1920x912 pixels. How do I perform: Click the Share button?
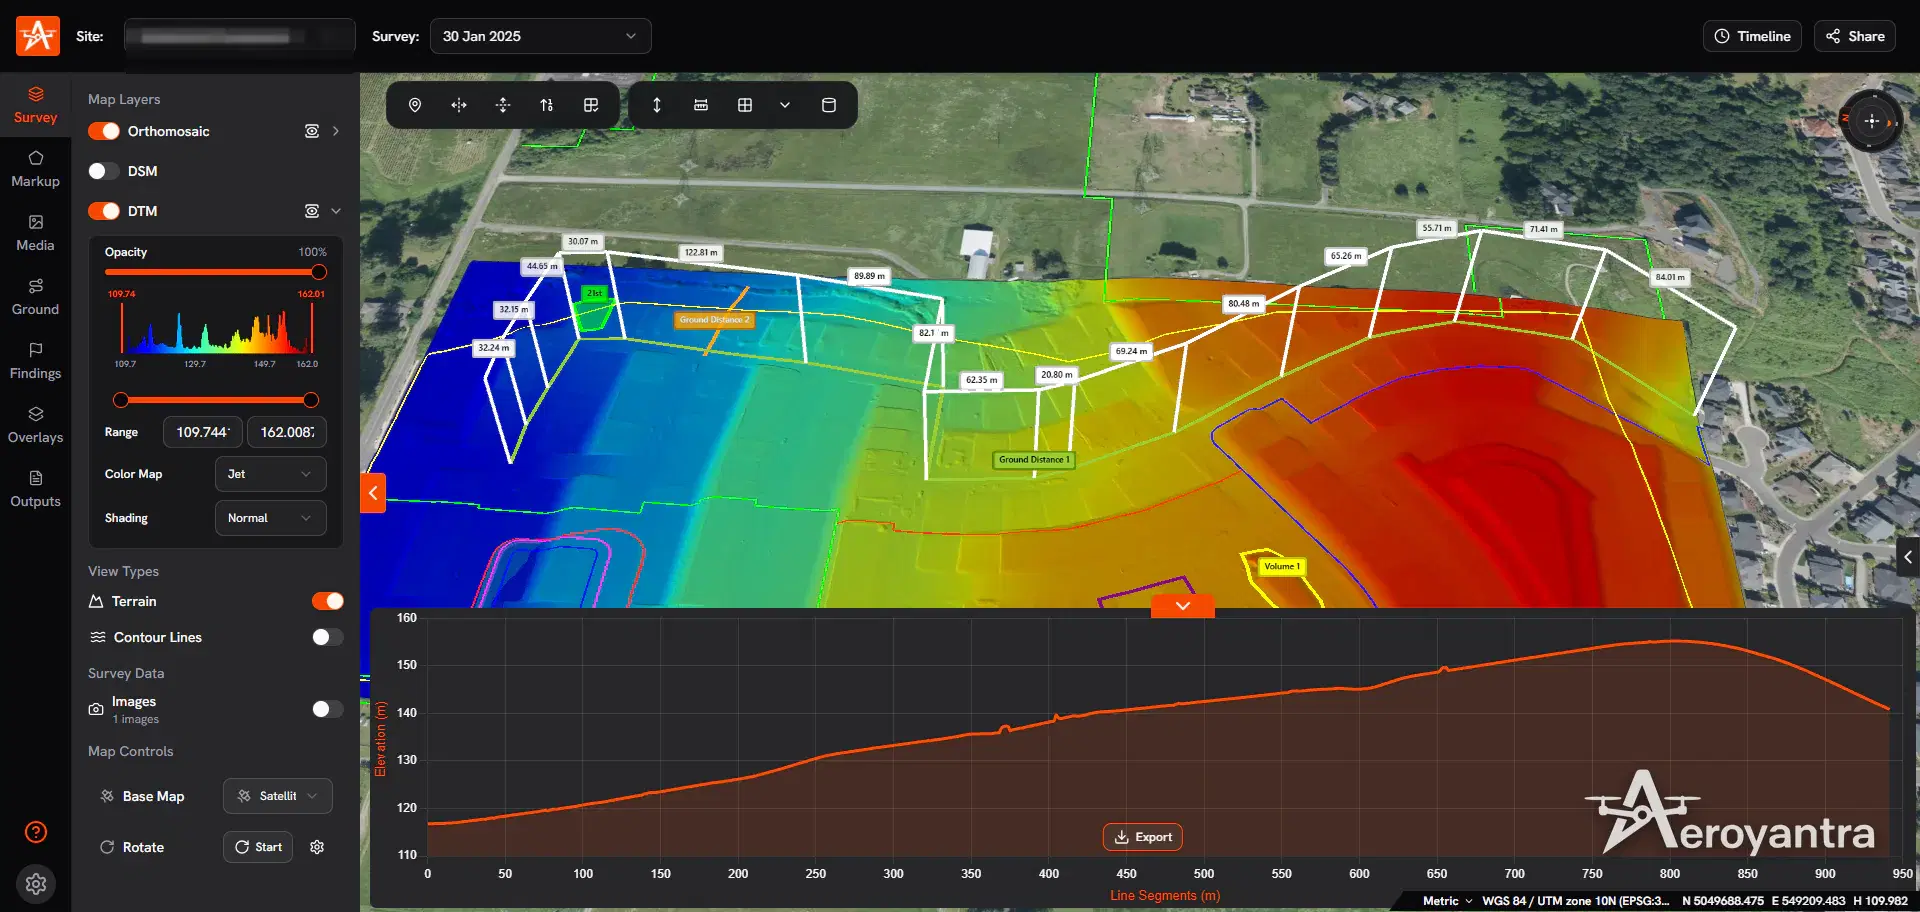pos(1855,36)
